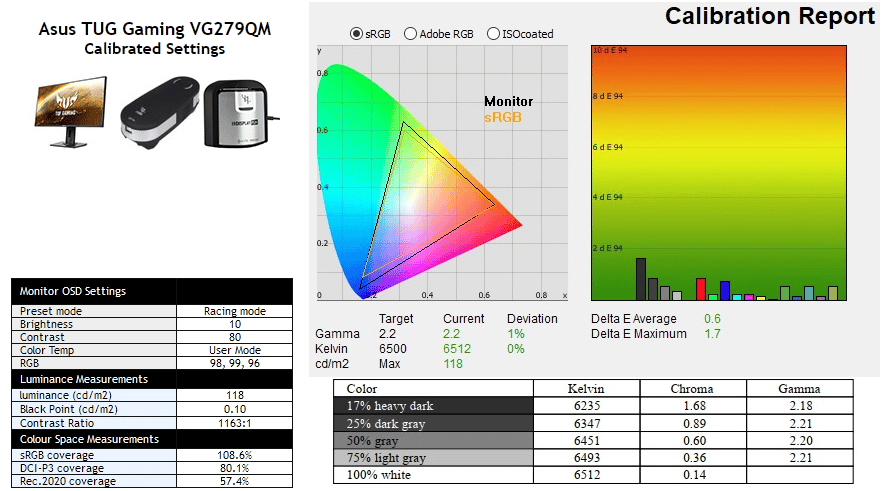Click the sRGB coverage value 108.6%

point(235,455)
